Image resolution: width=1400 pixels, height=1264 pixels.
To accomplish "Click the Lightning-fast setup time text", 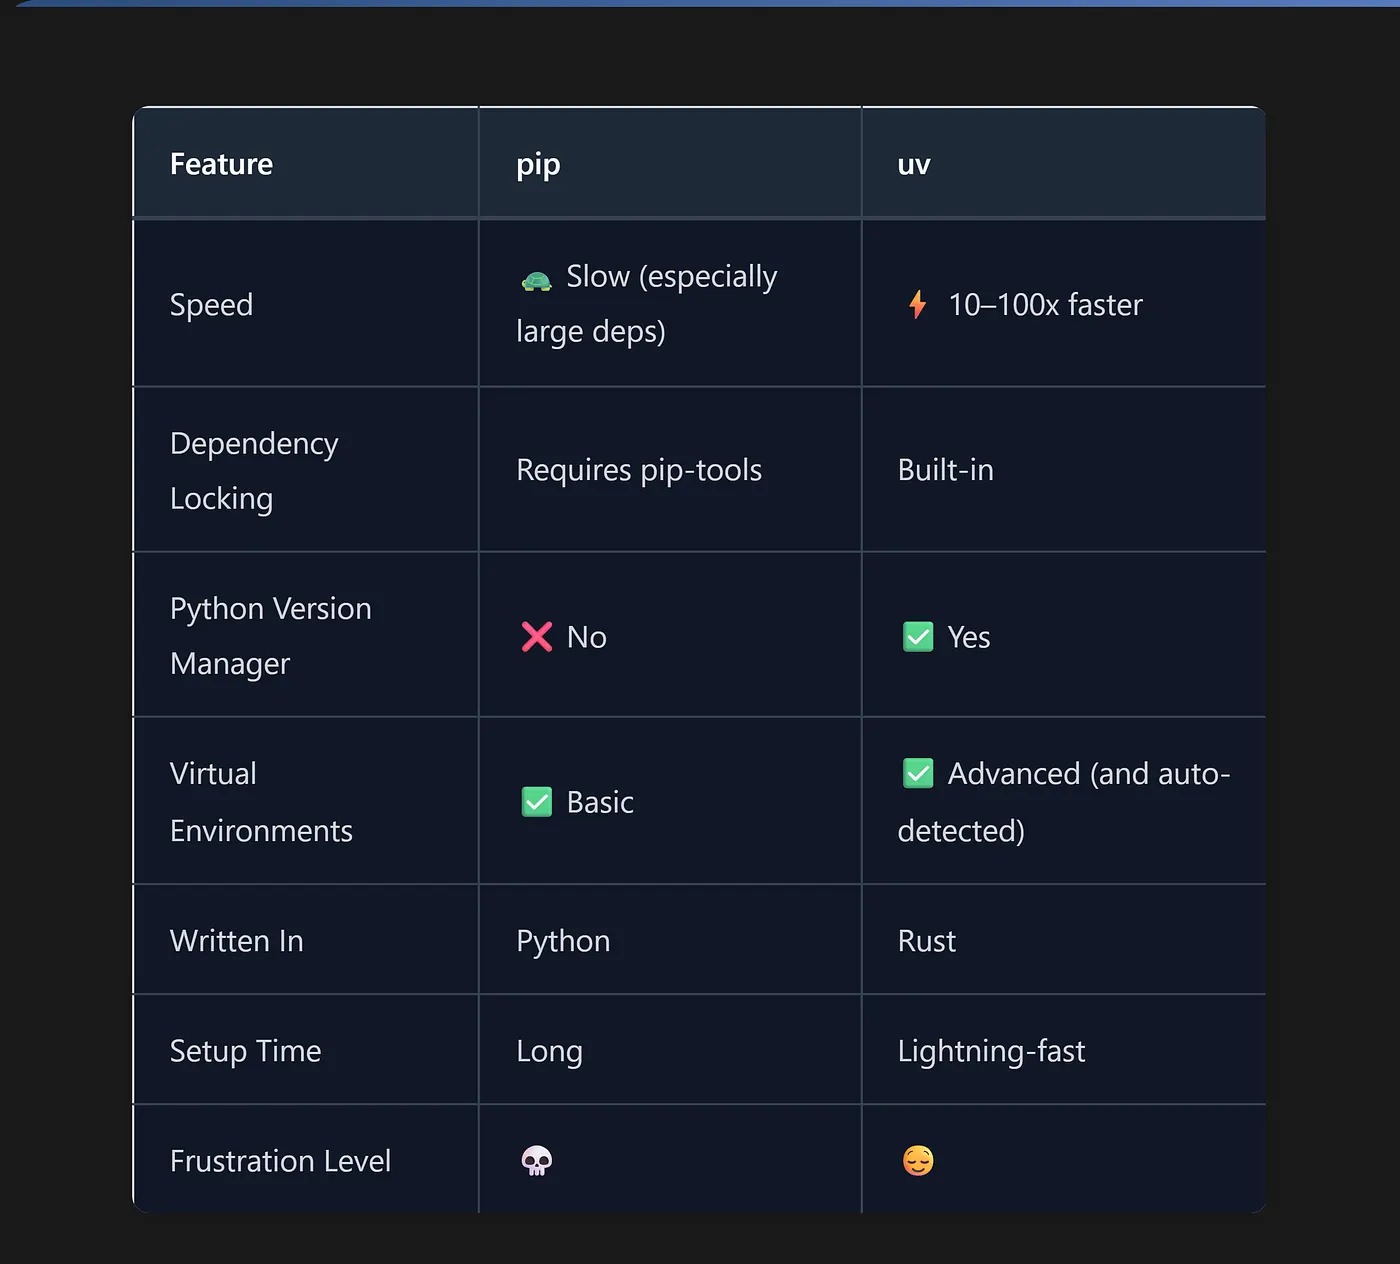I will [991, 1051].
